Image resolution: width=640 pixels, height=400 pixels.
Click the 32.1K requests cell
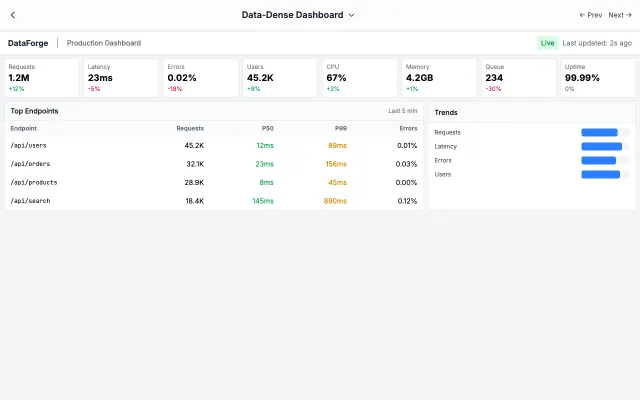(x=195, y=164)
